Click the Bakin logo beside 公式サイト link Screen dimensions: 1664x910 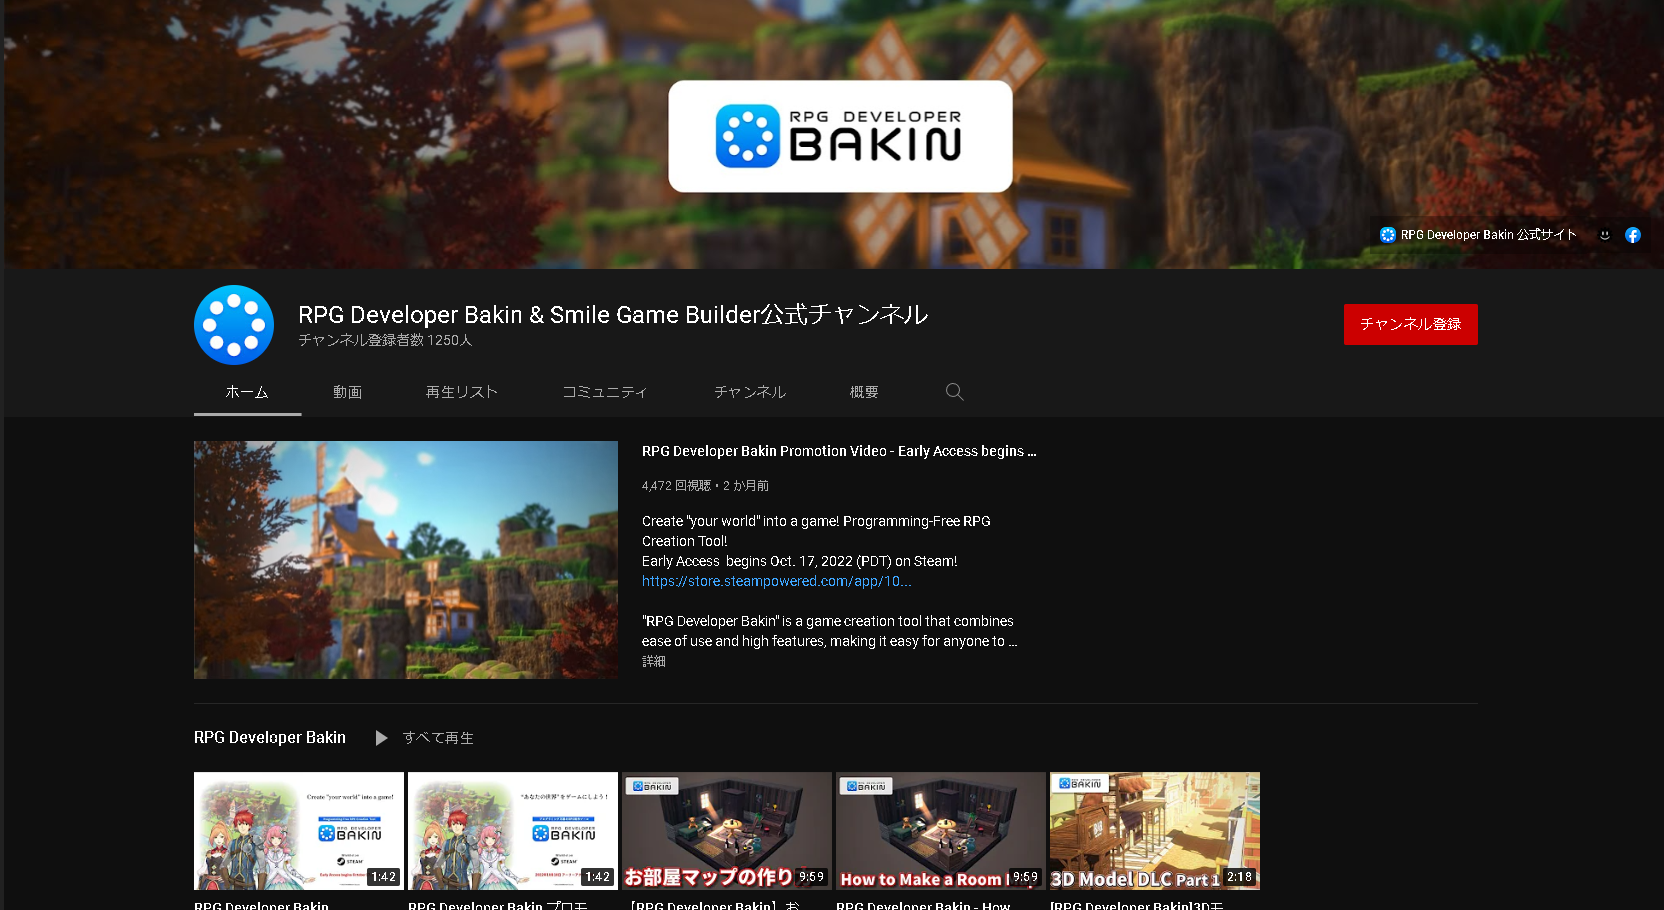click(1387, 234)
